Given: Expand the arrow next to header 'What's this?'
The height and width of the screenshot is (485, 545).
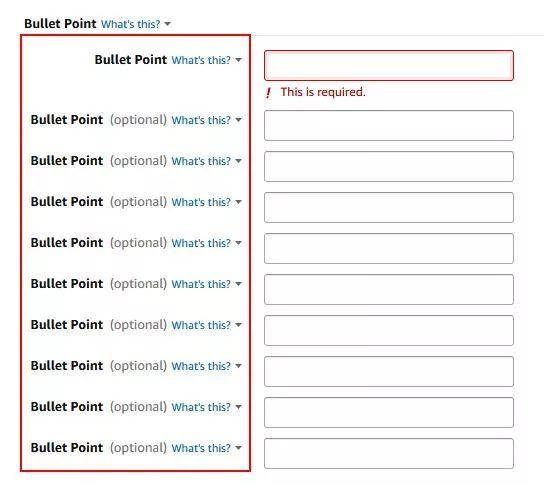Looking at the screenshot, I should tap(168, 24).
